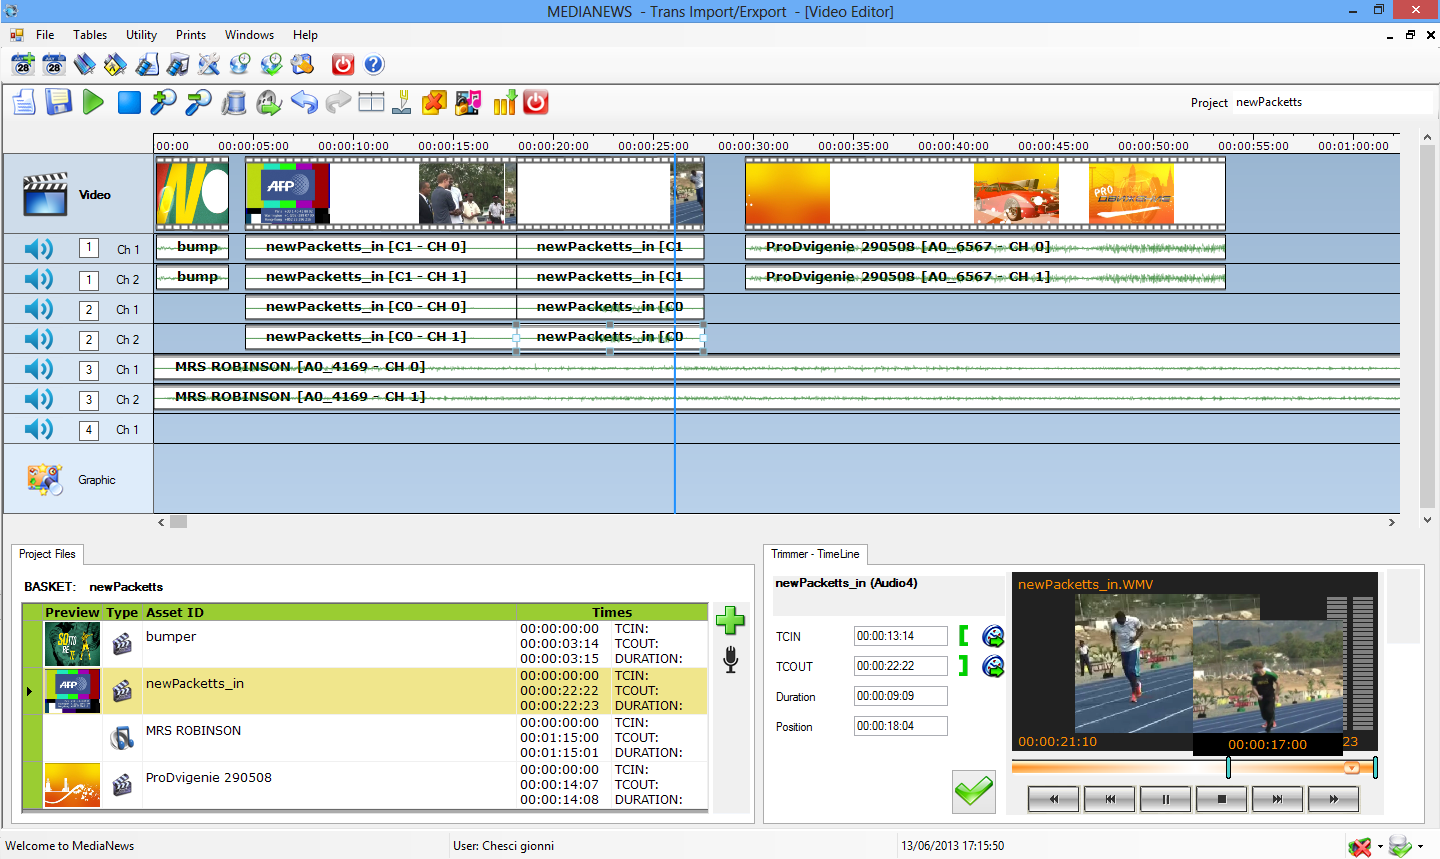Open the Redo arrow icon
1440x859 pixels.
[337, 101]
